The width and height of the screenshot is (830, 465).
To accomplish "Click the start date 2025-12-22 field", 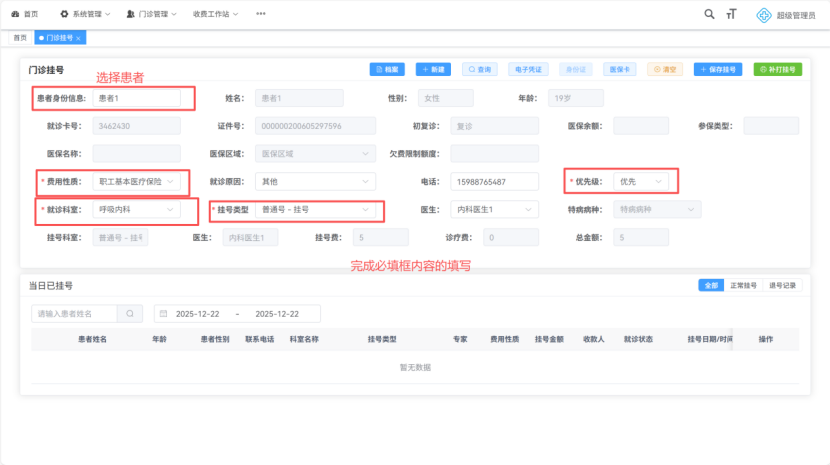I will [x=197, y=314].
